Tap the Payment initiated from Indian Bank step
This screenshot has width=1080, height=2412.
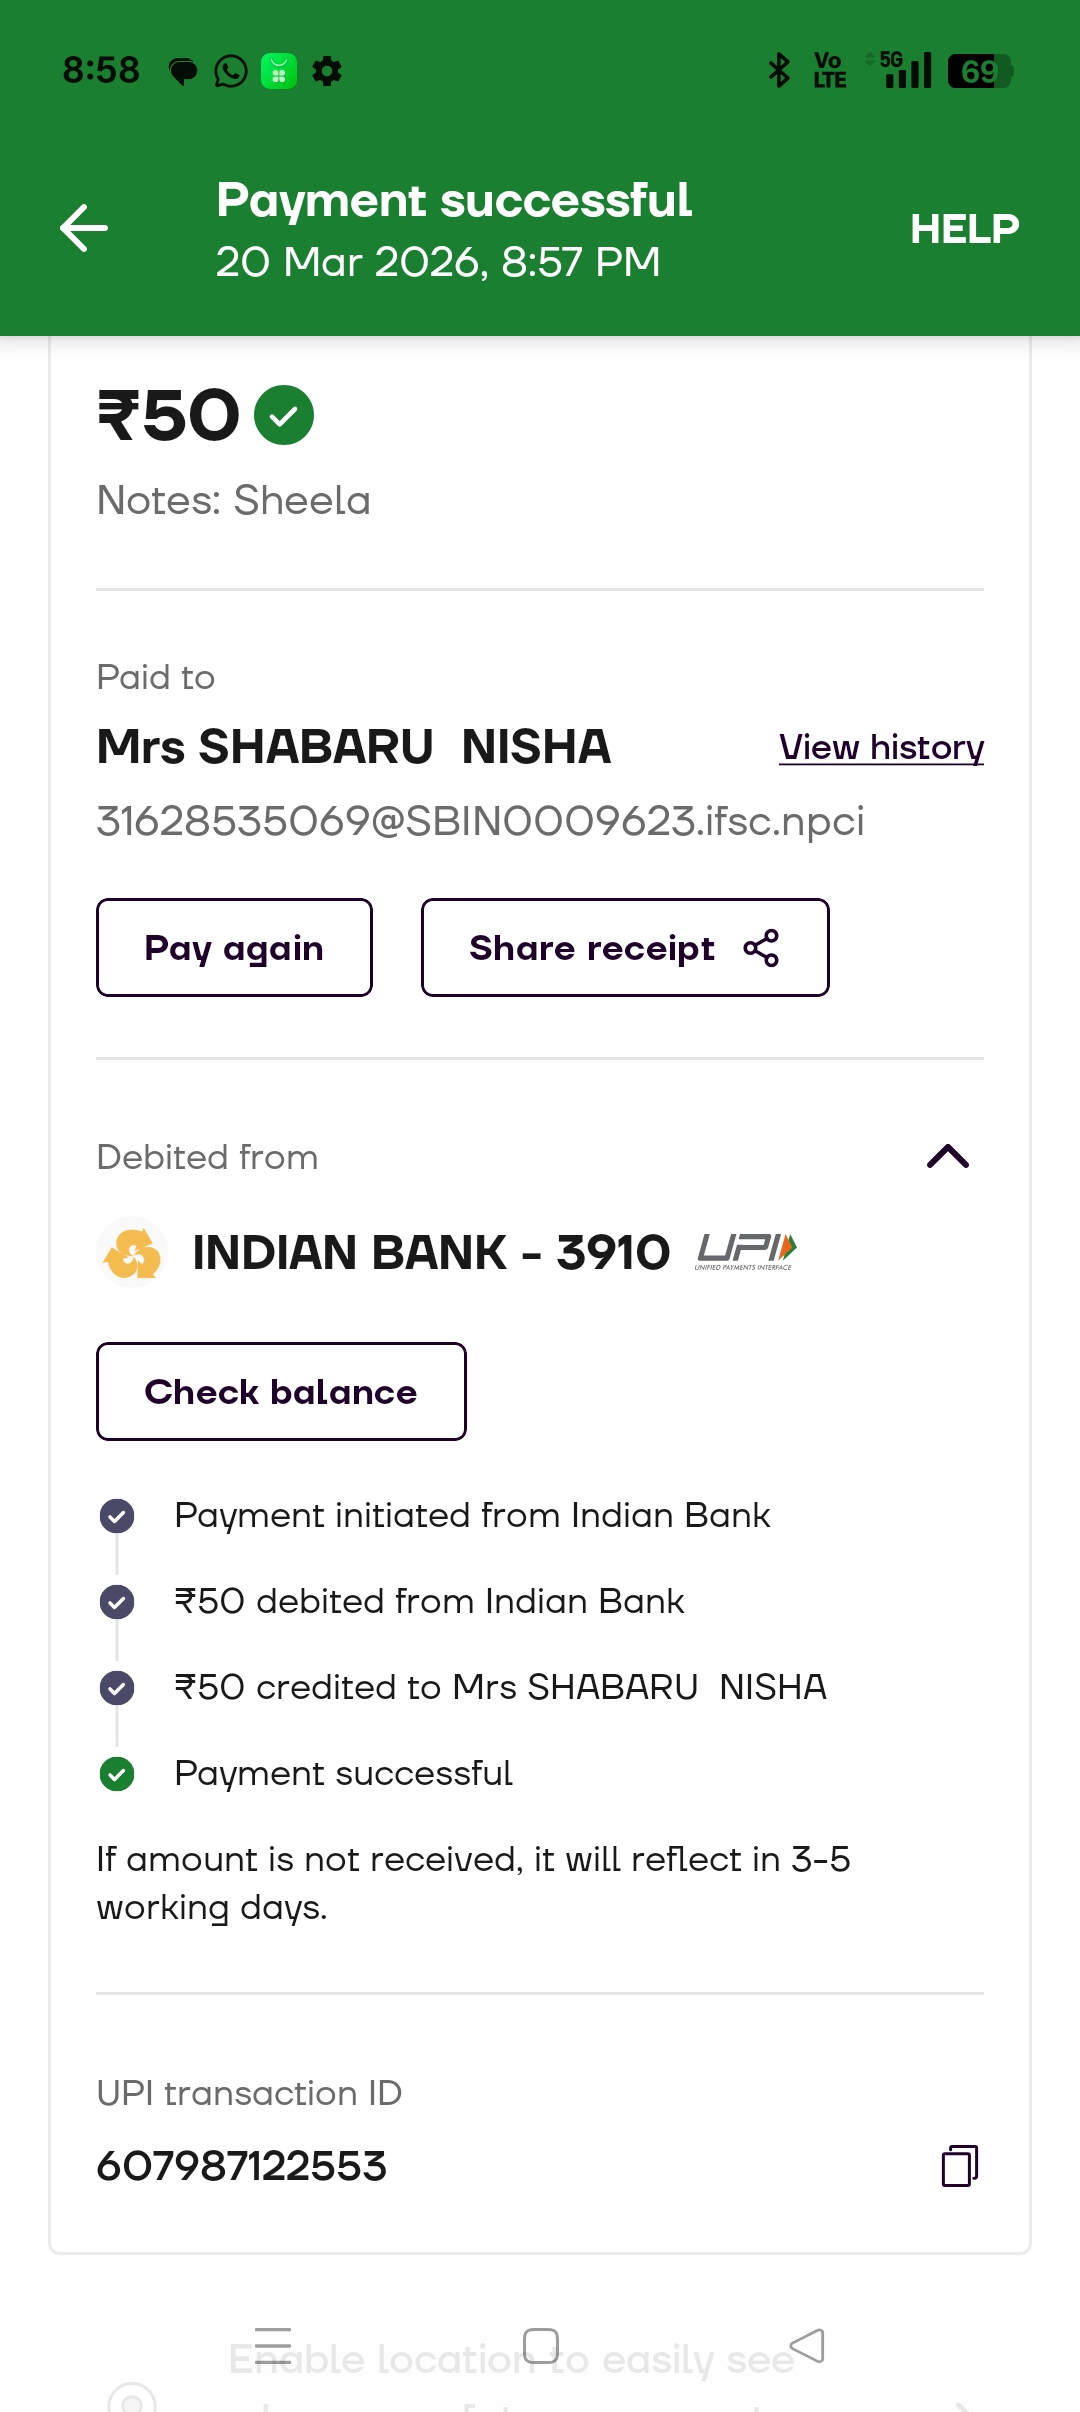[472, 1515]
